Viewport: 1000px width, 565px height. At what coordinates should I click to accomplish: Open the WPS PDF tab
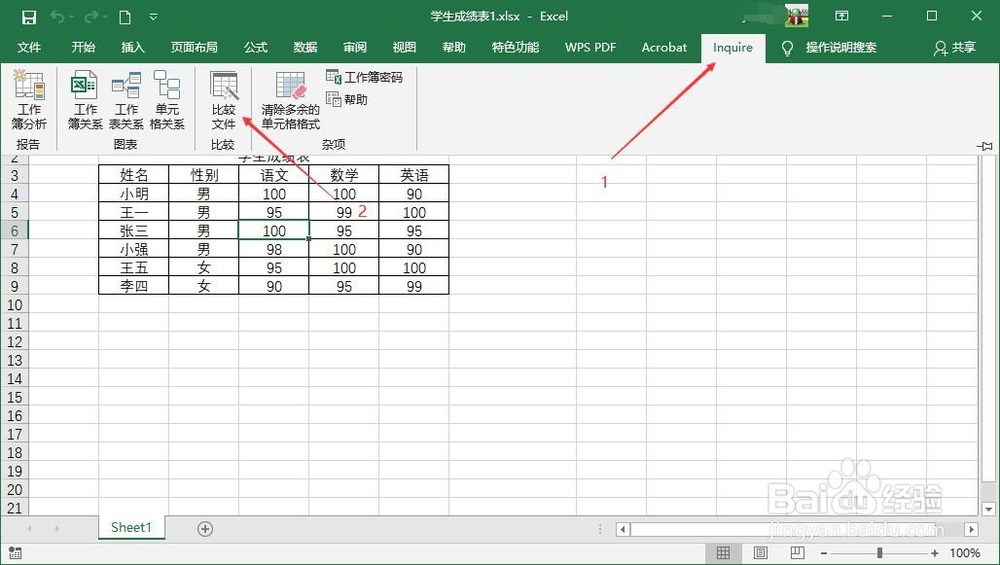pos(591,47)
